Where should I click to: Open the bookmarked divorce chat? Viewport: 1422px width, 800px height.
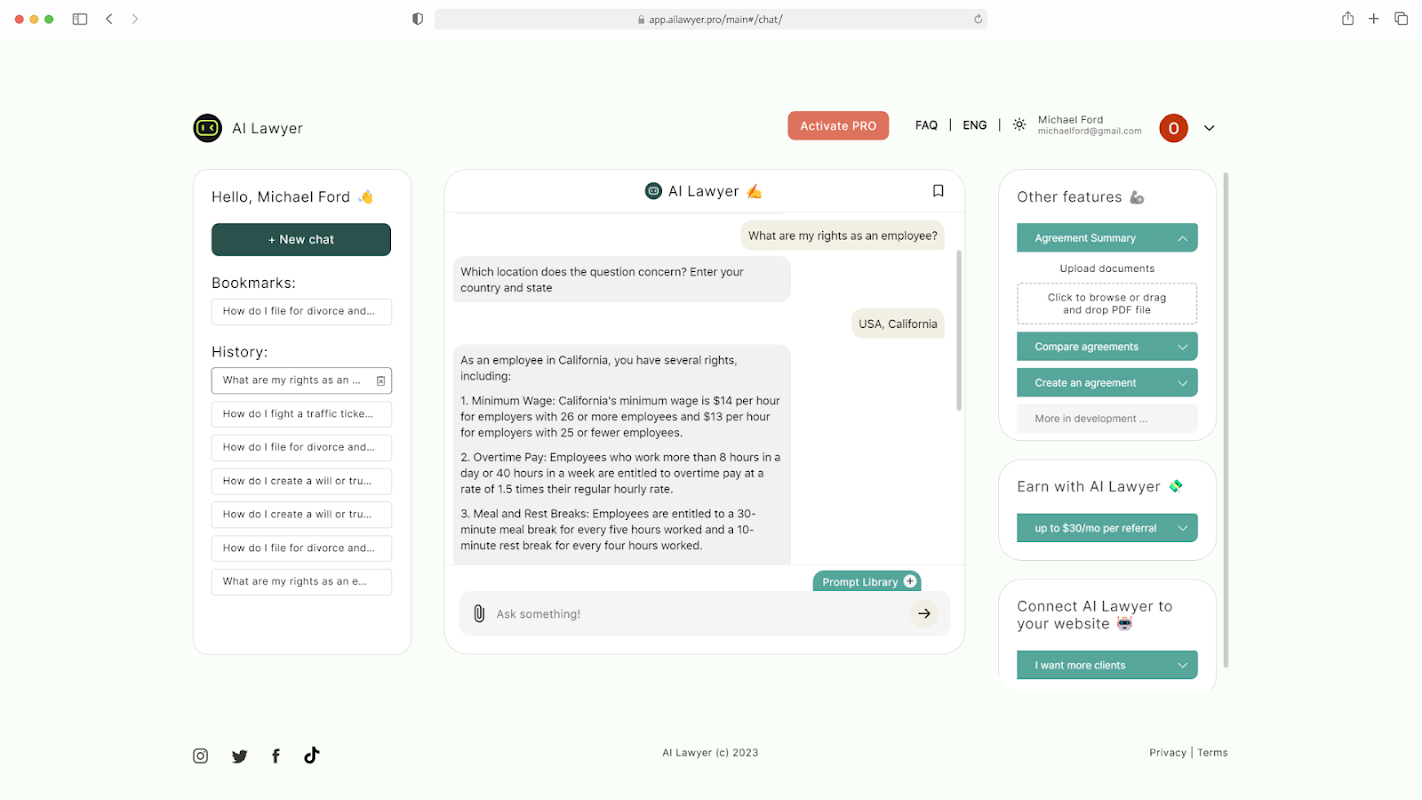301,312
